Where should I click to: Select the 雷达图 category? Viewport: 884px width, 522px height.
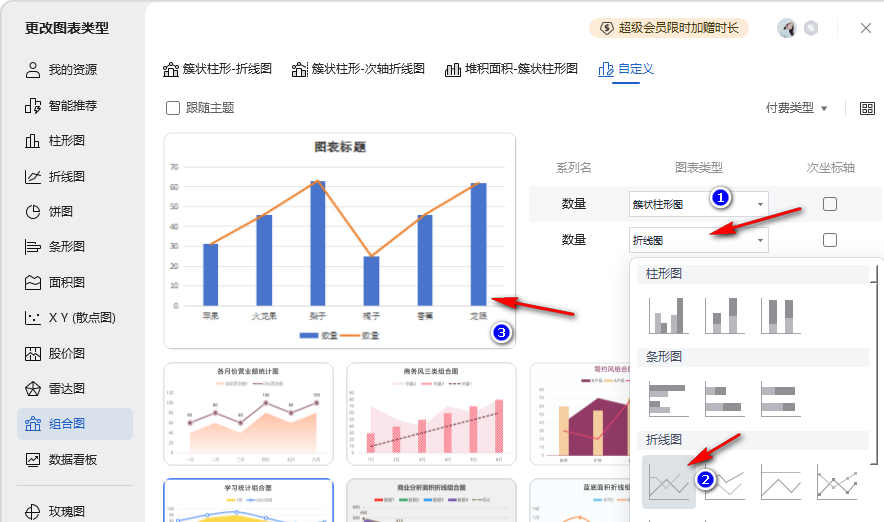pyautogui.click(x=55, y=388)
